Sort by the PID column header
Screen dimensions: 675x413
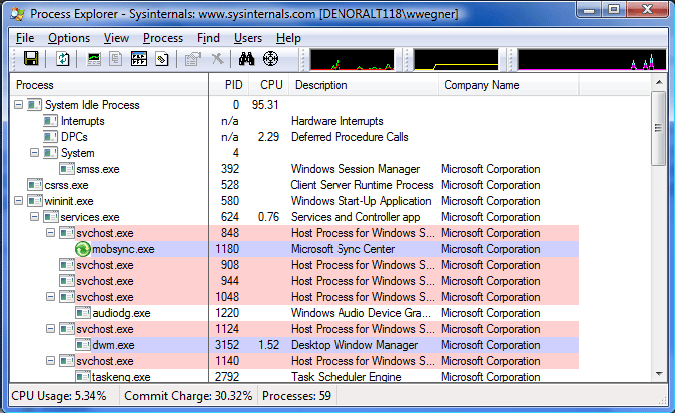229,85
